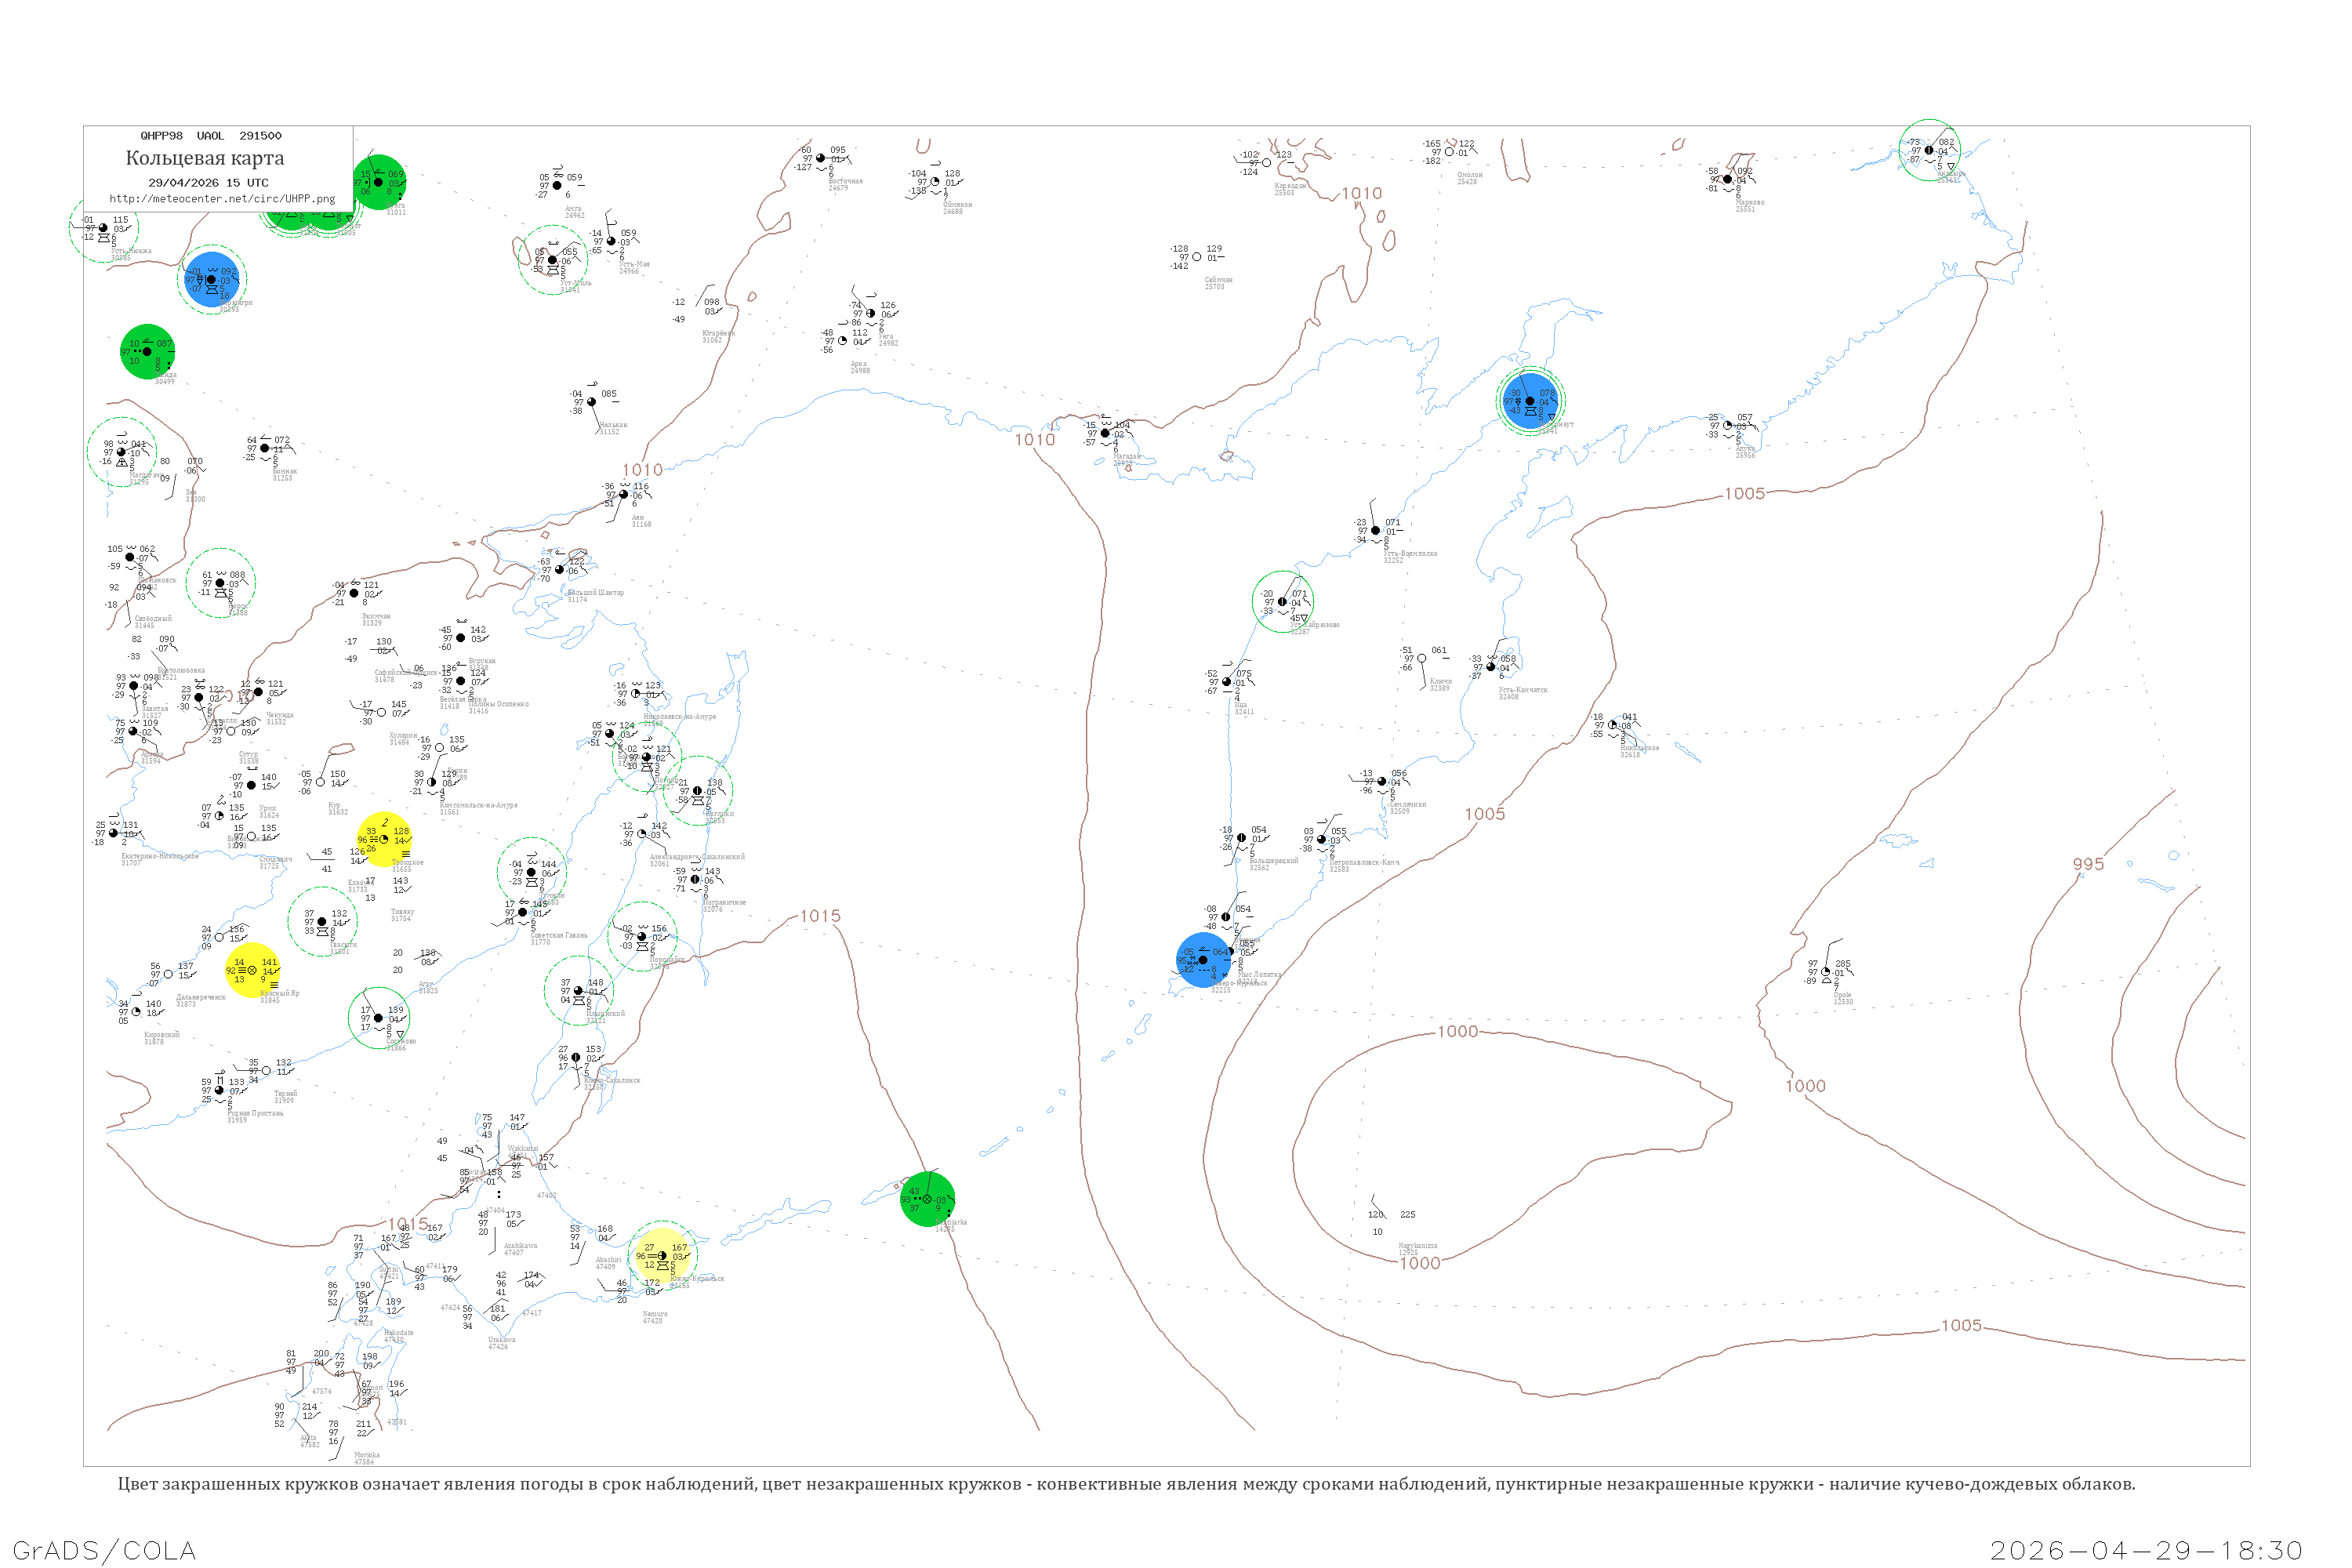
Task: Click the green Tynda station circle
Action: pos(147,352)
